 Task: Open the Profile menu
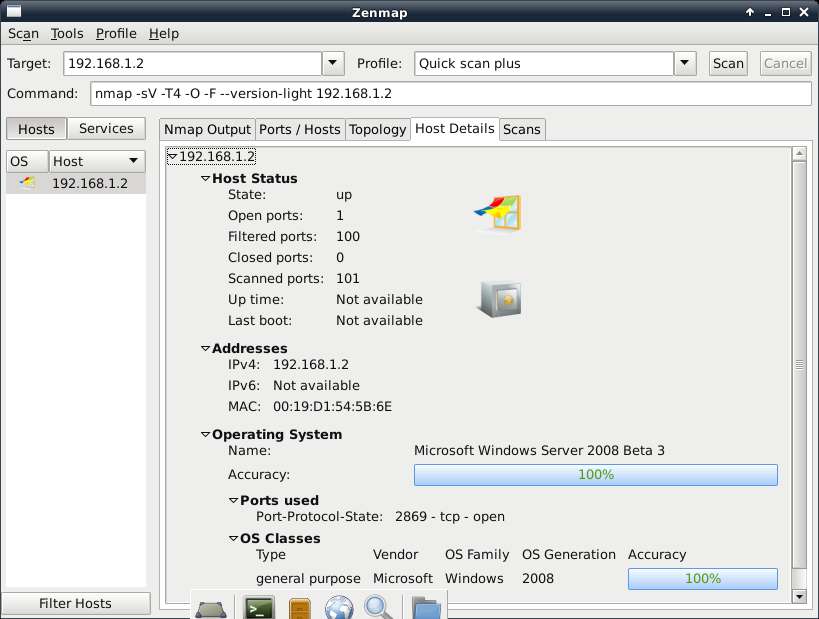[116, 33]
